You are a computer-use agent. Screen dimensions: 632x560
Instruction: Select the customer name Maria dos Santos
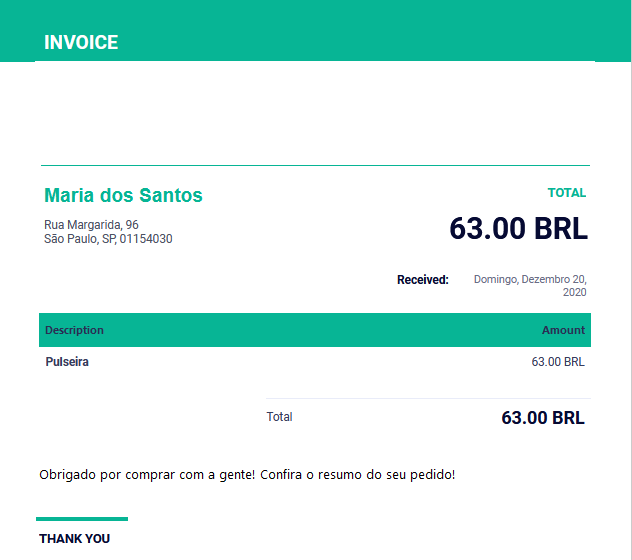click(123, 195)
